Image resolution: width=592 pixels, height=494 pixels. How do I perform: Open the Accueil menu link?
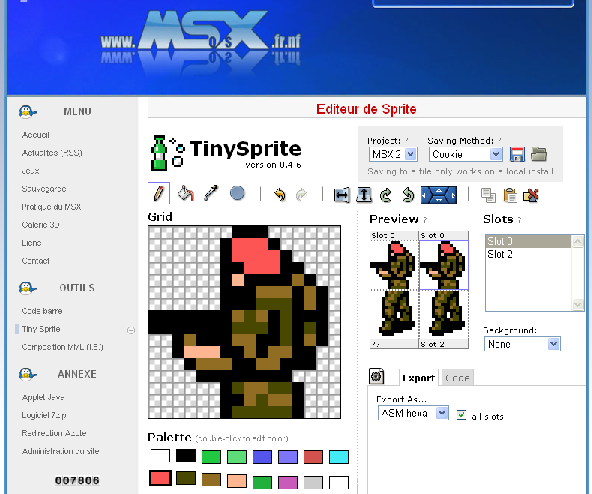point(35,135)
